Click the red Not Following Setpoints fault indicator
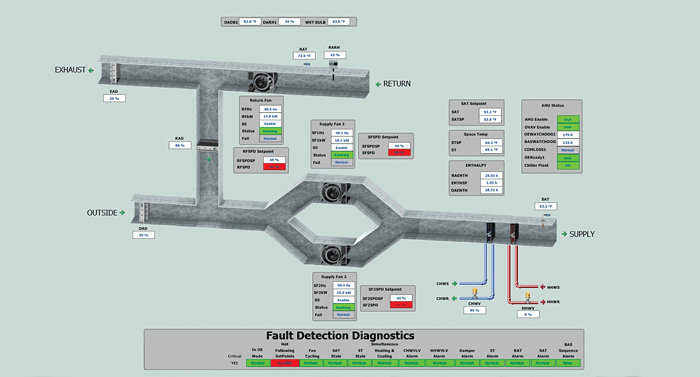 coord(284,363)
